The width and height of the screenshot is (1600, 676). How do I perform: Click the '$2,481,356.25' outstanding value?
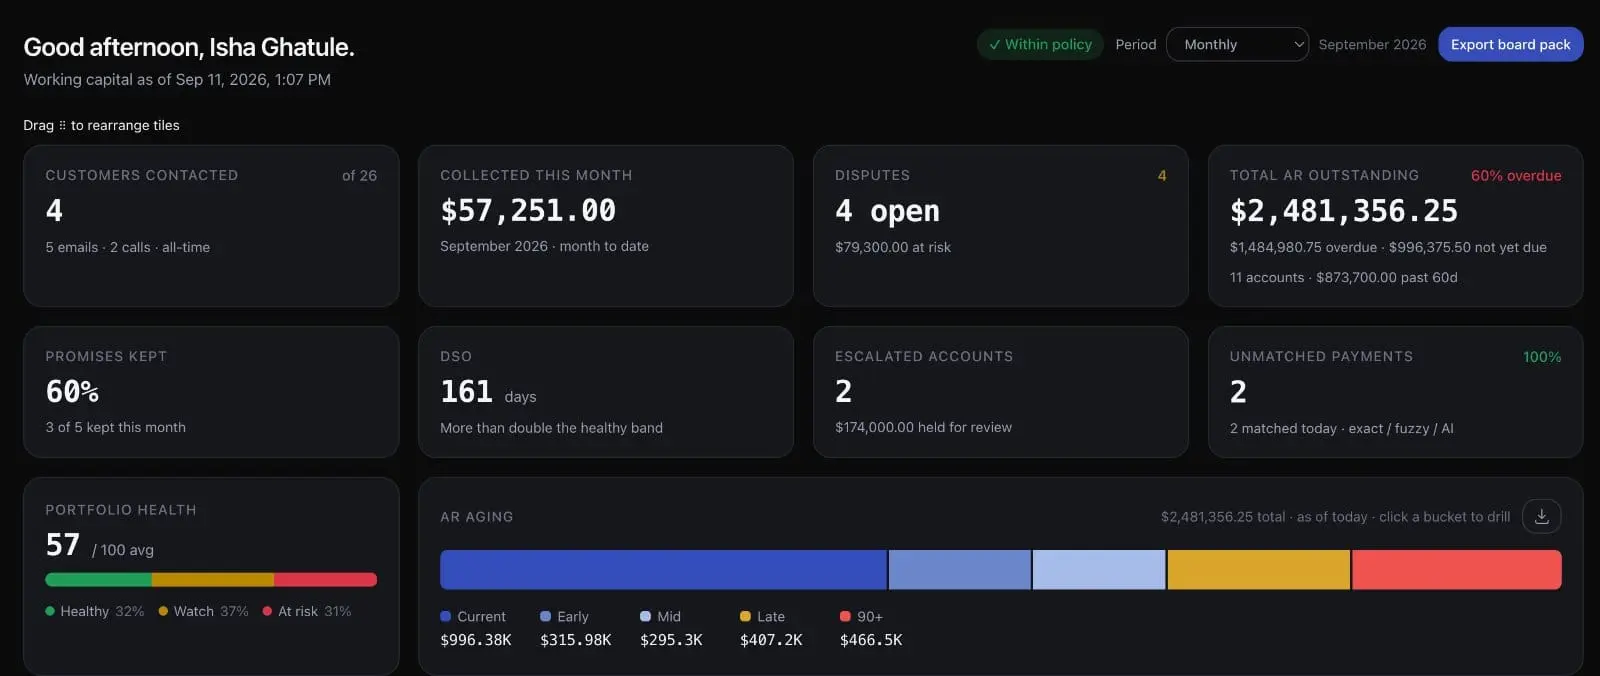[x=1343, y=210]
